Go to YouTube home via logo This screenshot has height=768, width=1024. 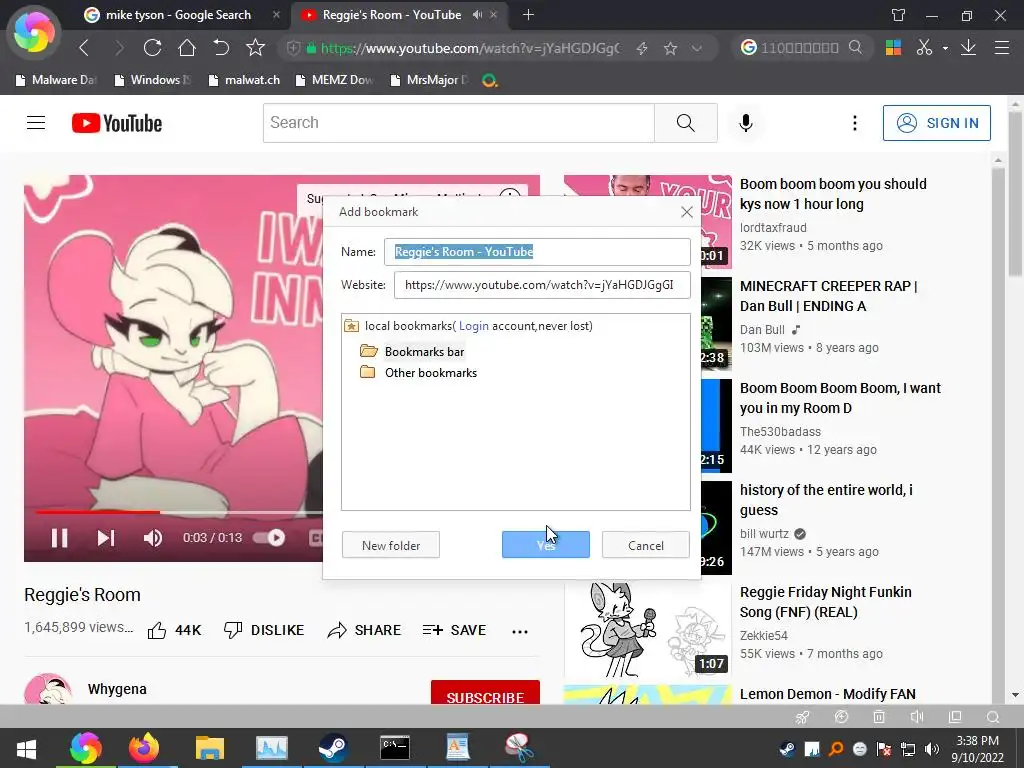tap(117, 123)
